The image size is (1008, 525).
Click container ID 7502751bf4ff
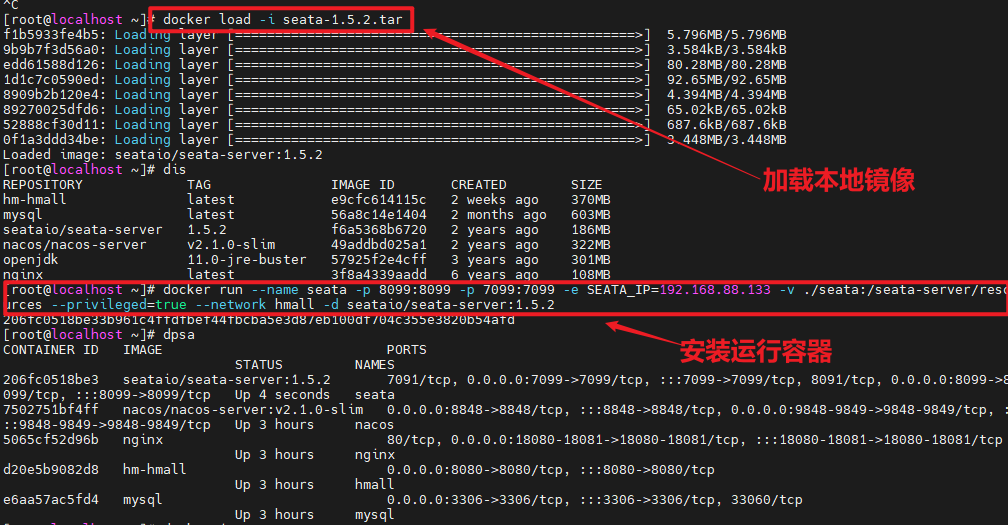pyautogui.click(x=51, y=410)
